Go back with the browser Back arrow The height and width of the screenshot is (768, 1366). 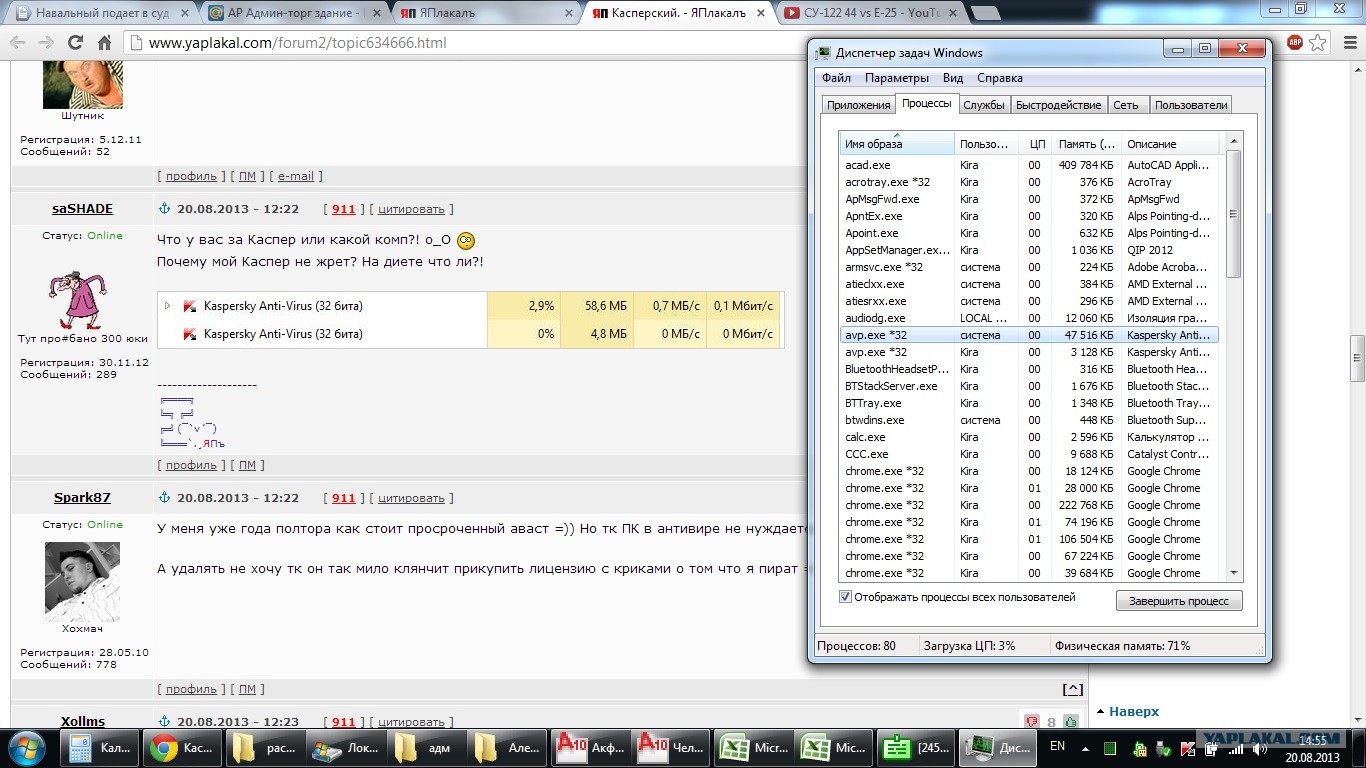pyautogui.click(x=18, y=43)
